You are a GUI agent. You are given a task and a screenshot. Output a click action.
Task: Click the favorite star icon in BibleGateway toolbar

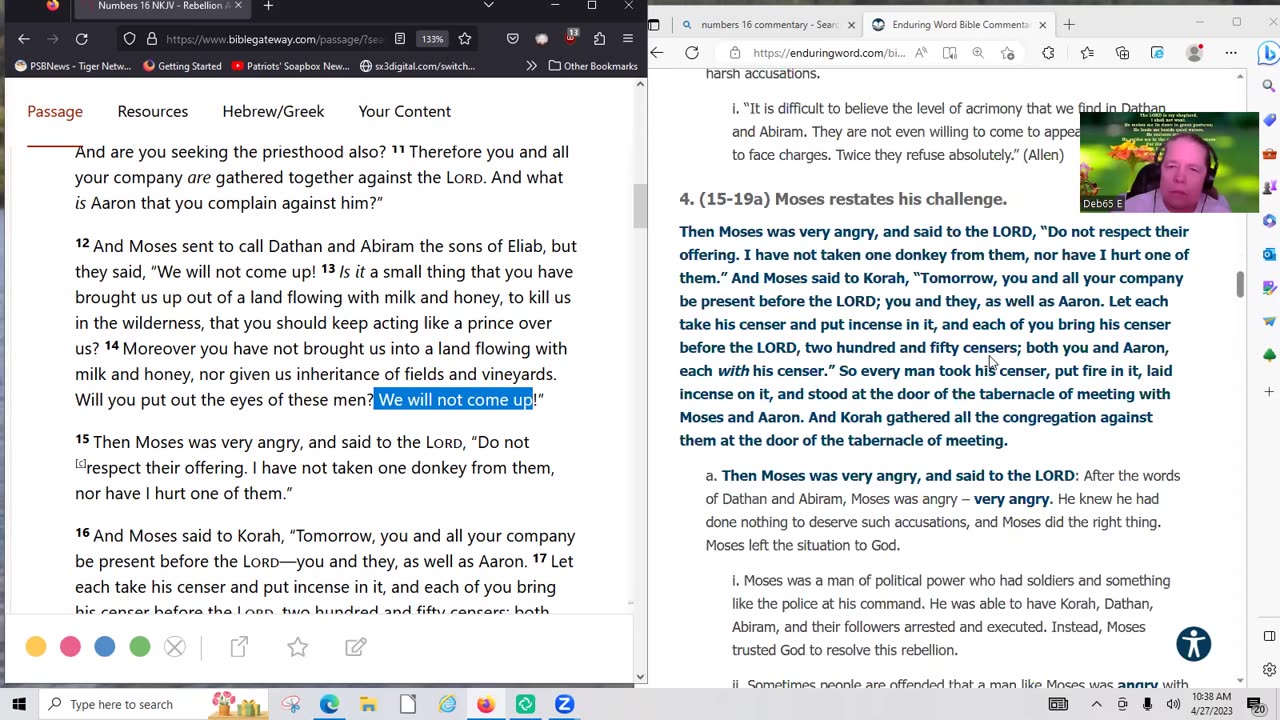click(x=298, y=647)
